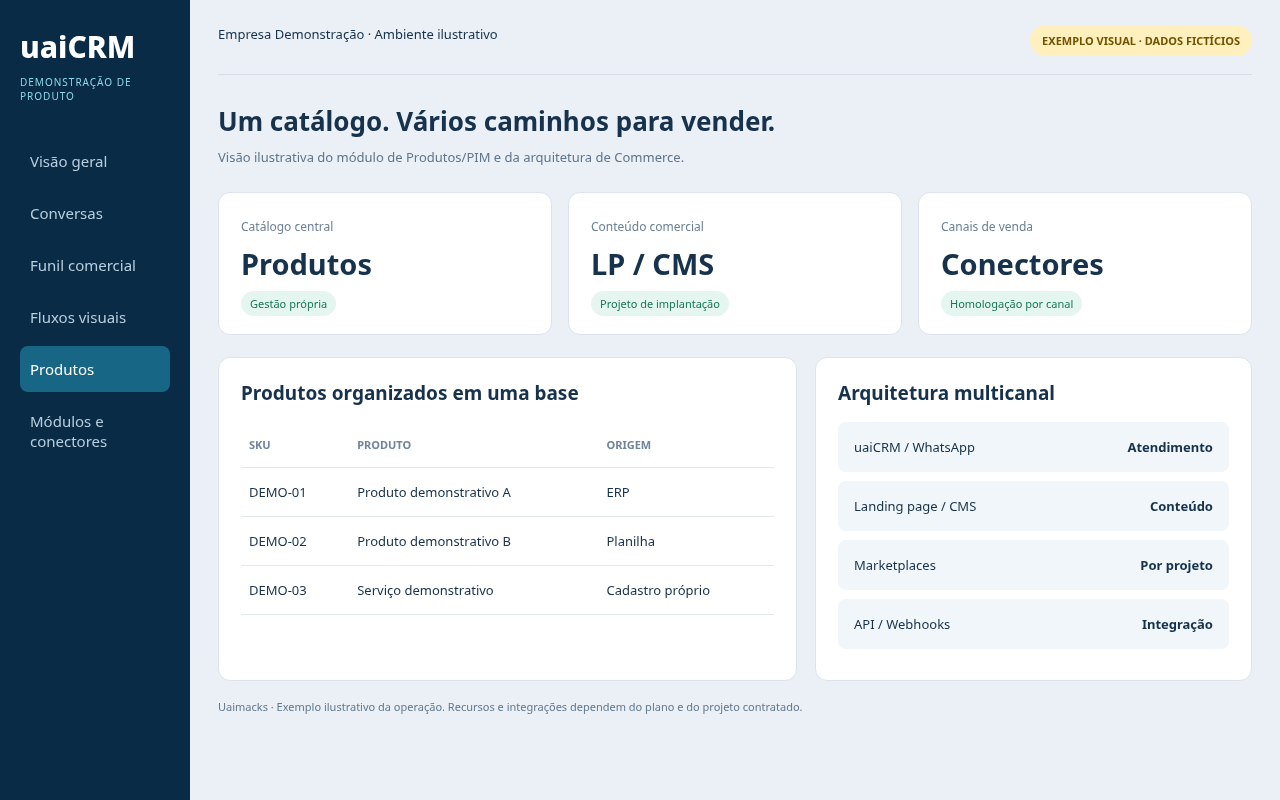Click the PRODUTO column header
The width and height of the screenshot is (1280, 800).
pos(384,445)
